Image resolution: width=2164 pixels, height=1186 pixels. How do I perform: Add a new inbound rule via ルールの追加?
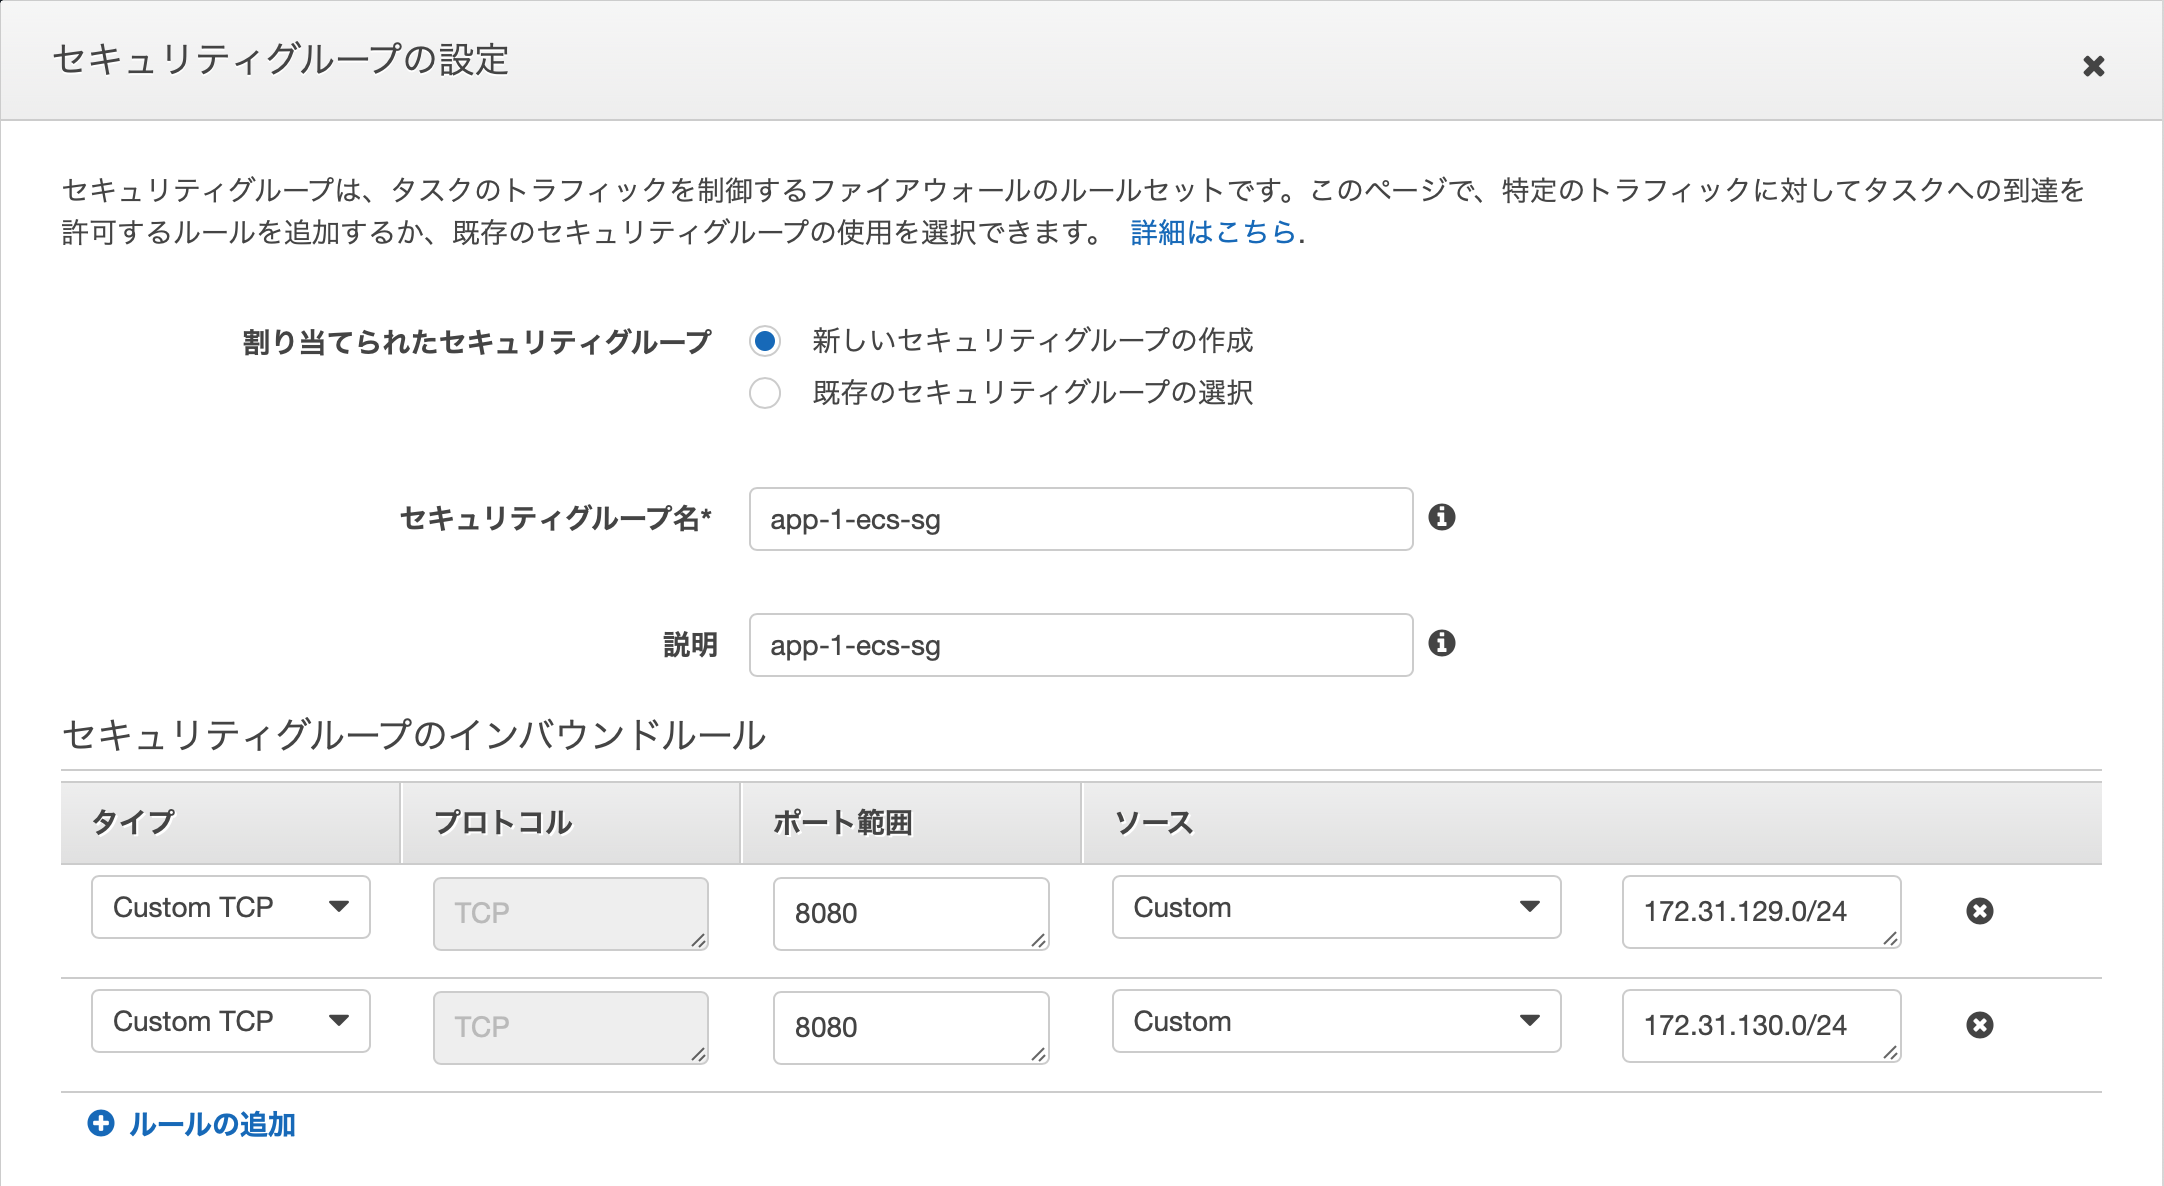pos(212,1124)
